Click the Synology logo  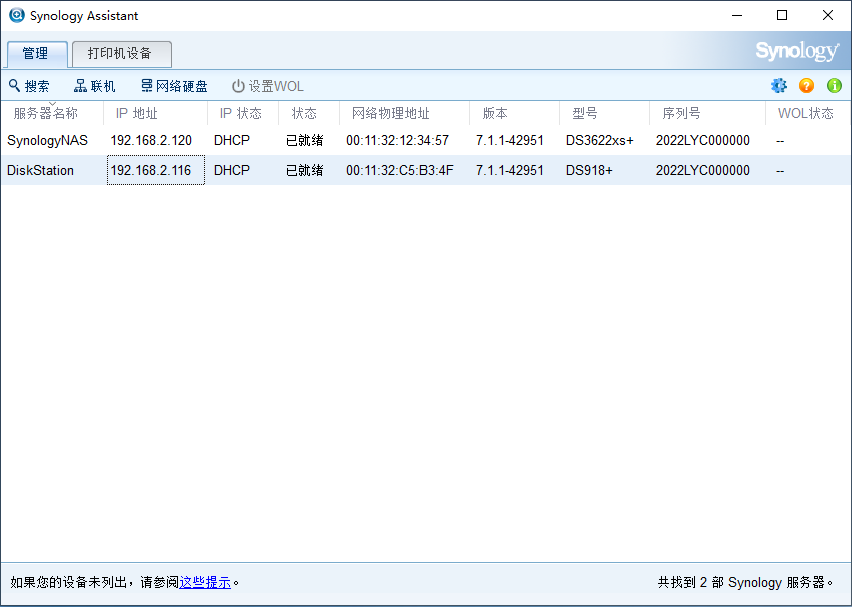(797, 50)
